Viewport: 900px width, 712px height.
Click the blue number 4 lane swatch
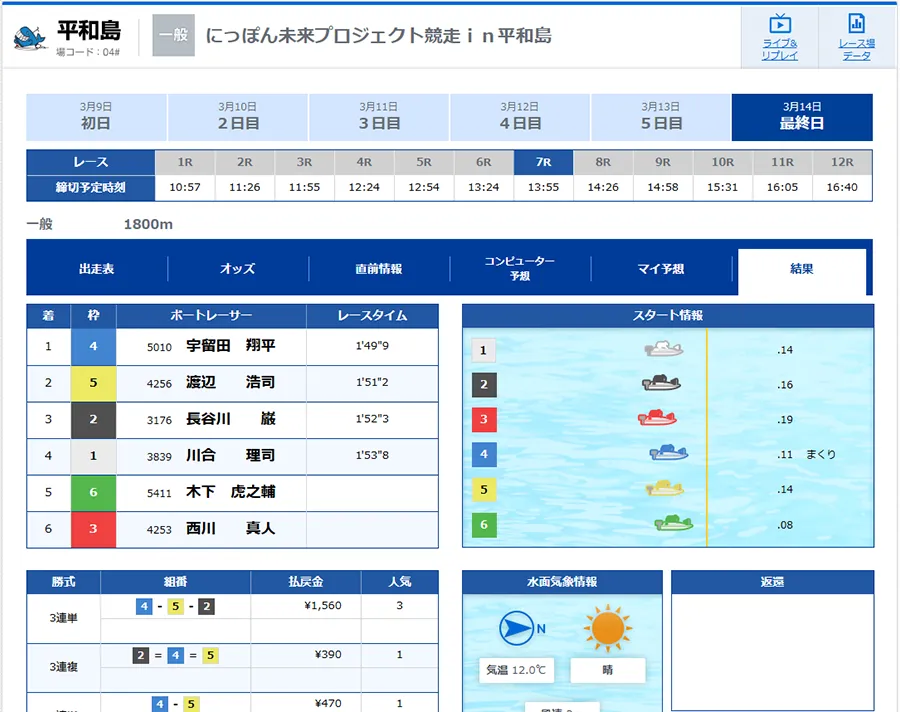93,346
